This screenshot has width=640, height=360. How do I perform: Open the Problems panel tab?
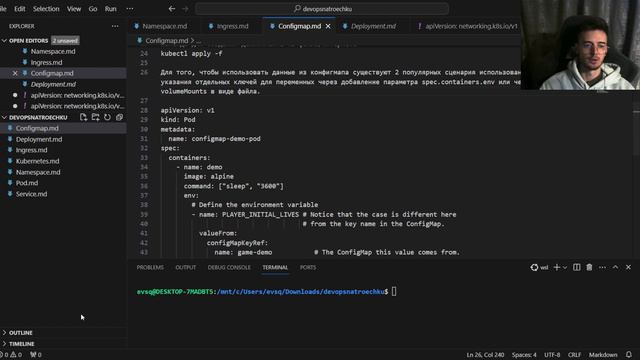pos(150,267)
